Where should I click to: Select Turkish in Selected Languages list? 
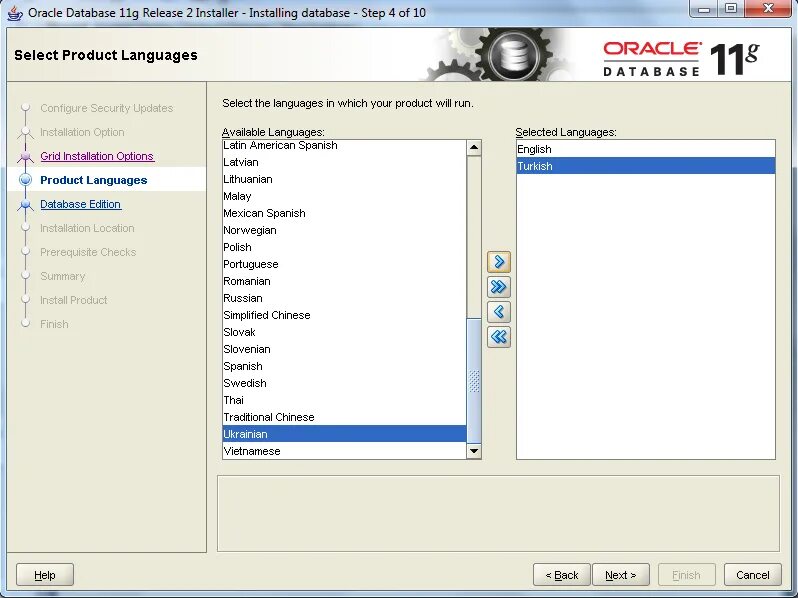coord(646,166)
